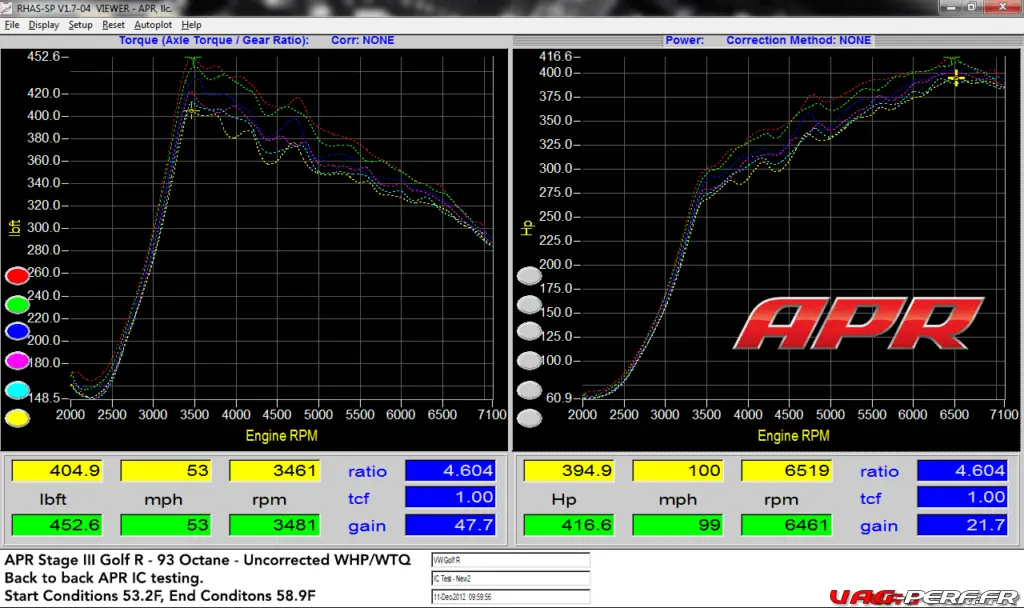
Task: Click the Torque graph title header
Action: [214, 40]
